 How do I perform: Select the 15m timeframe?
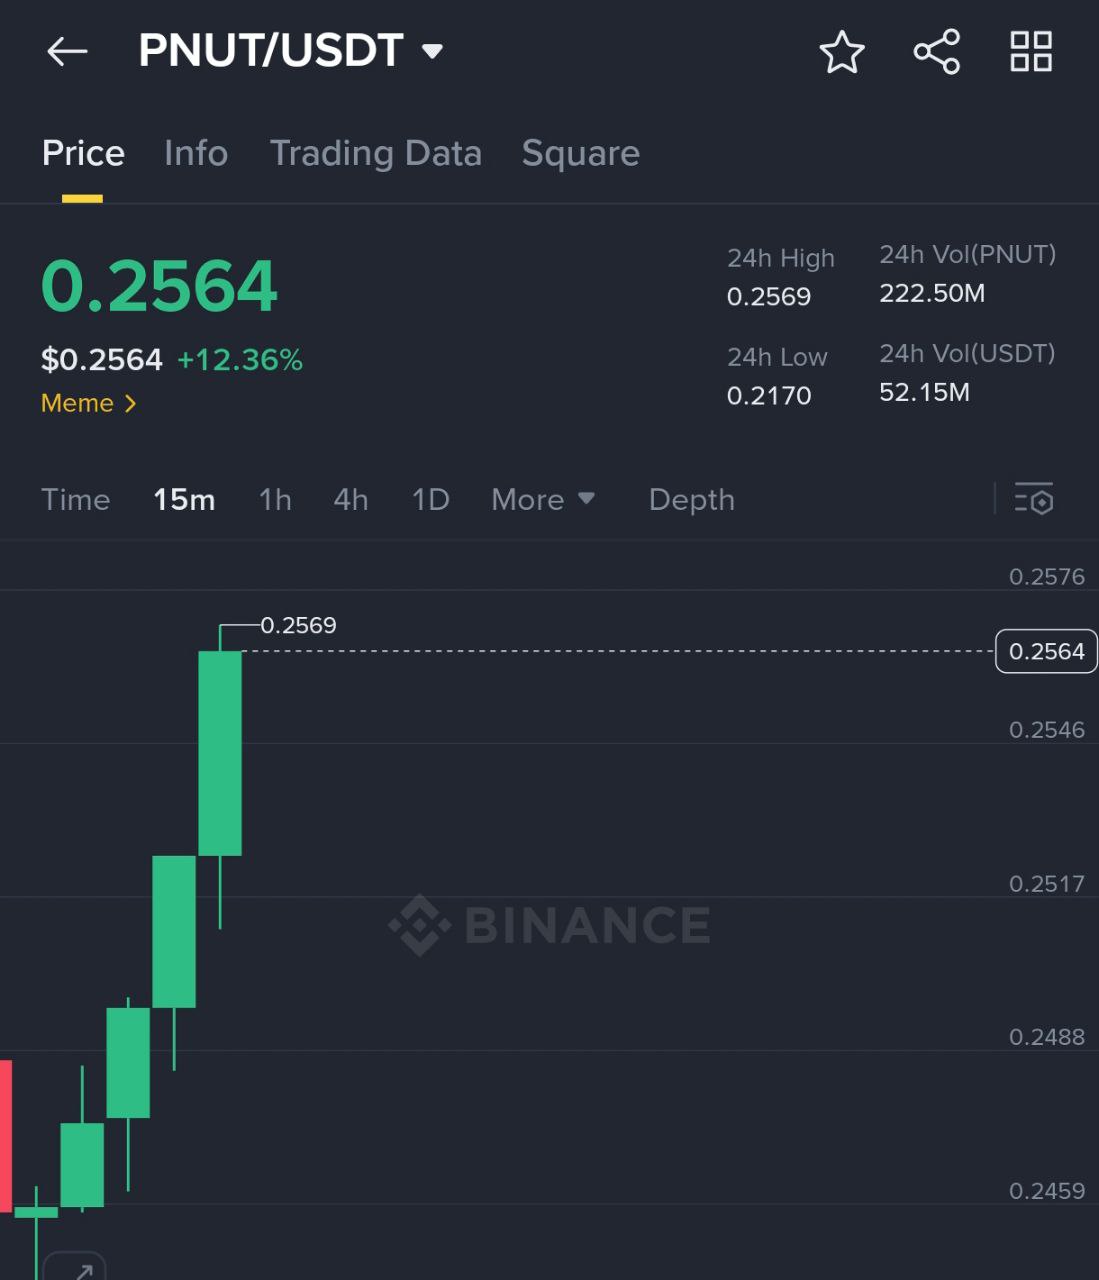[x=184, y=499]
